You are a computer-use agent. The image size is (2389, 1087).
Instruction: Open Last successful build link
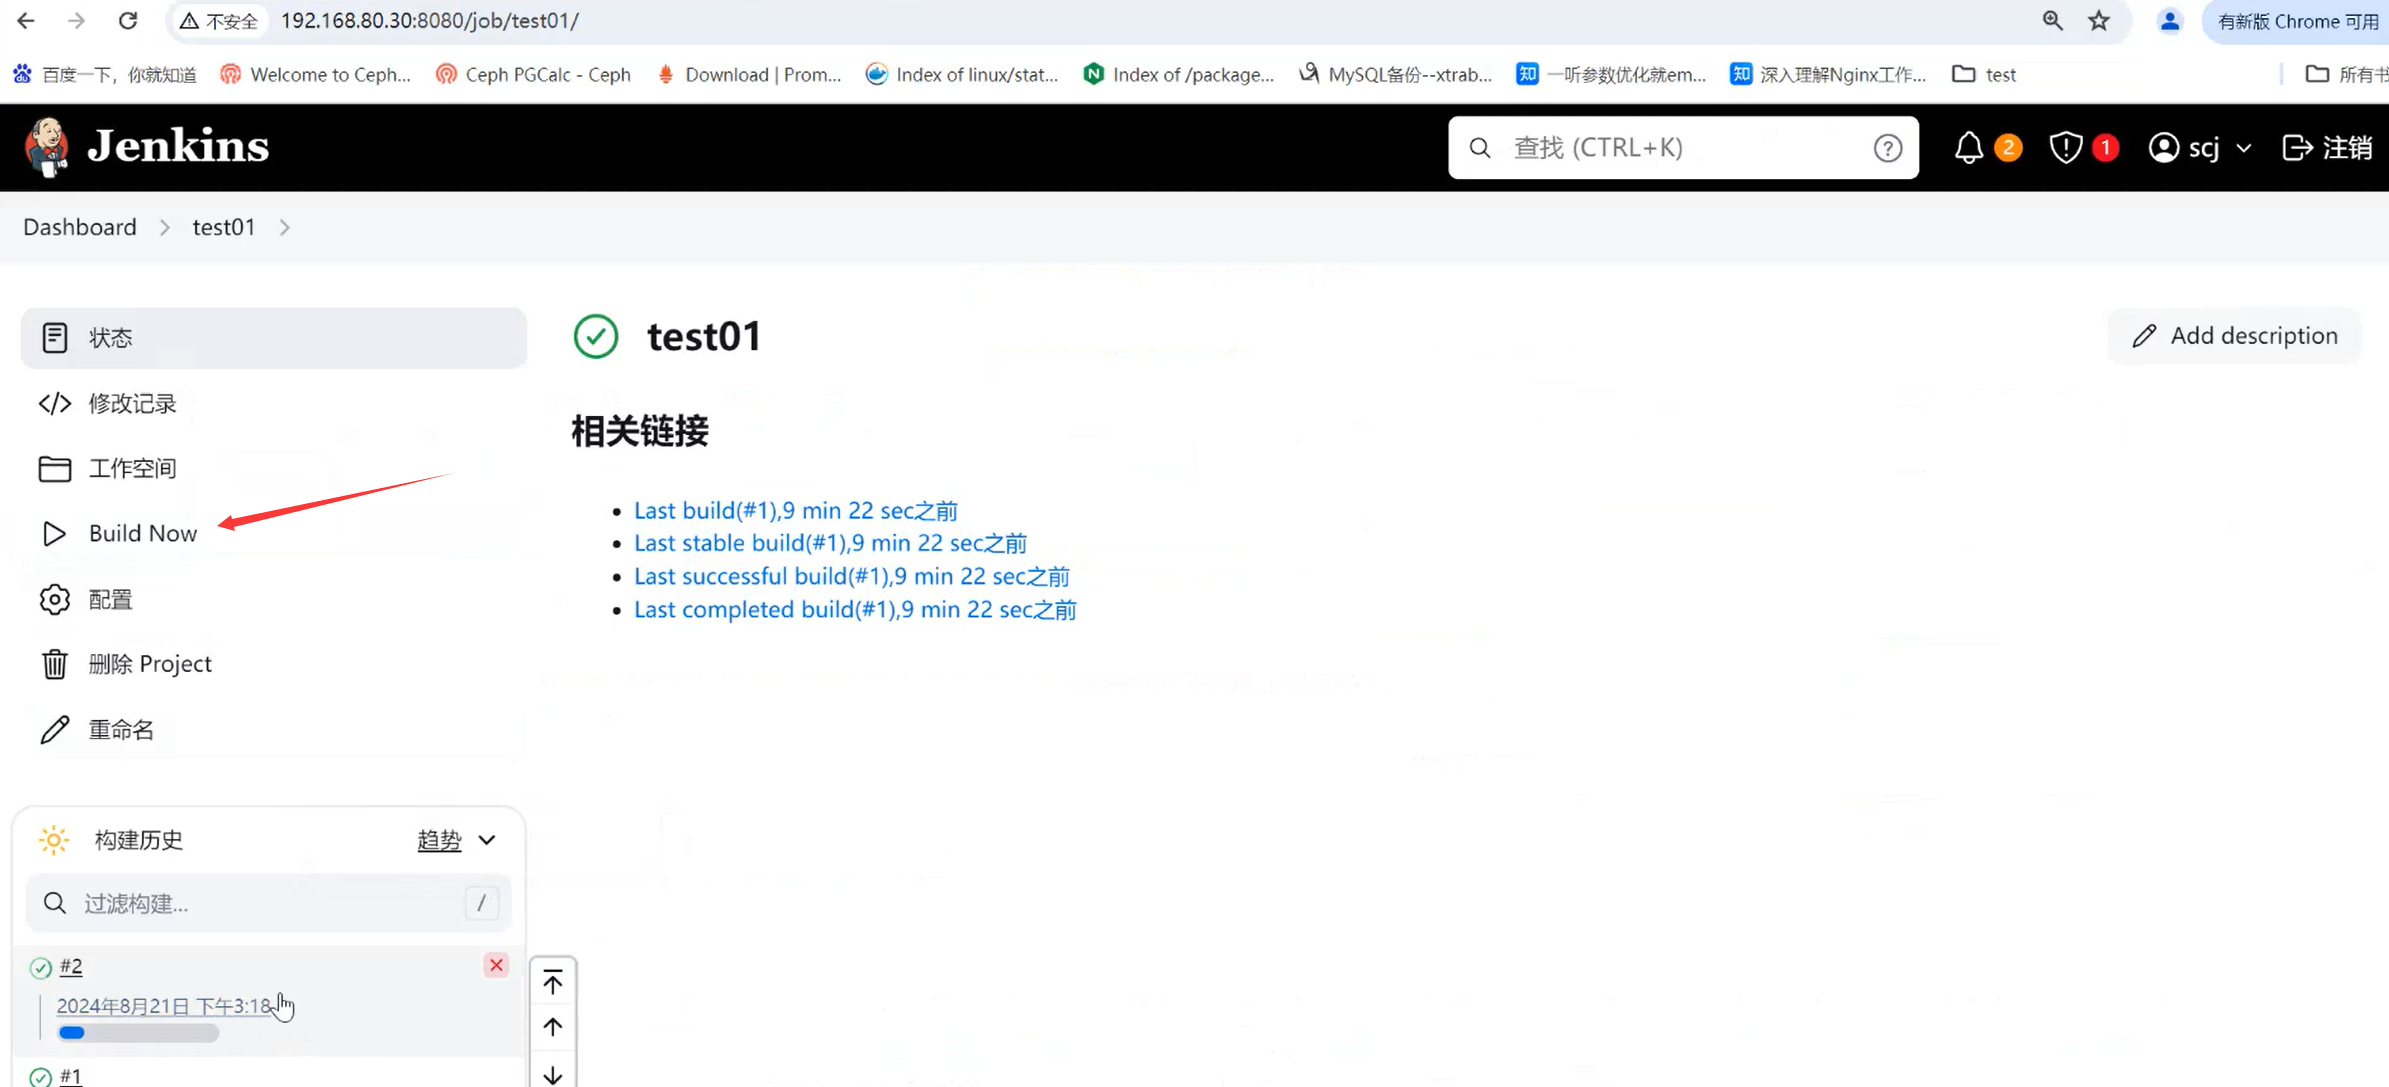pos(851,576)
